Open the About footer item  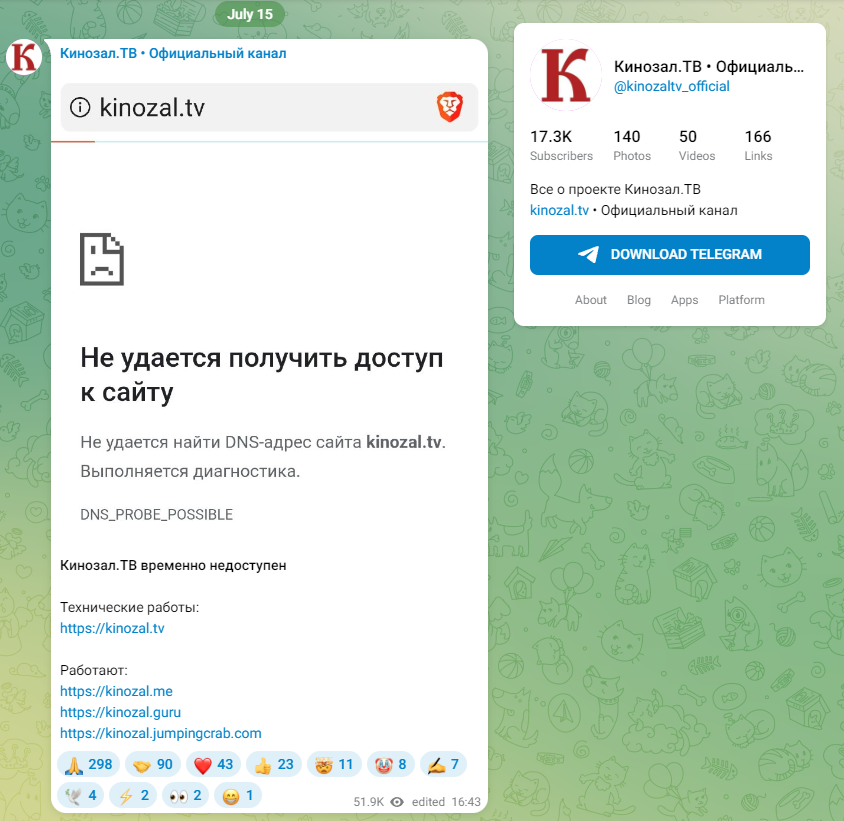[x=590, y=300]
